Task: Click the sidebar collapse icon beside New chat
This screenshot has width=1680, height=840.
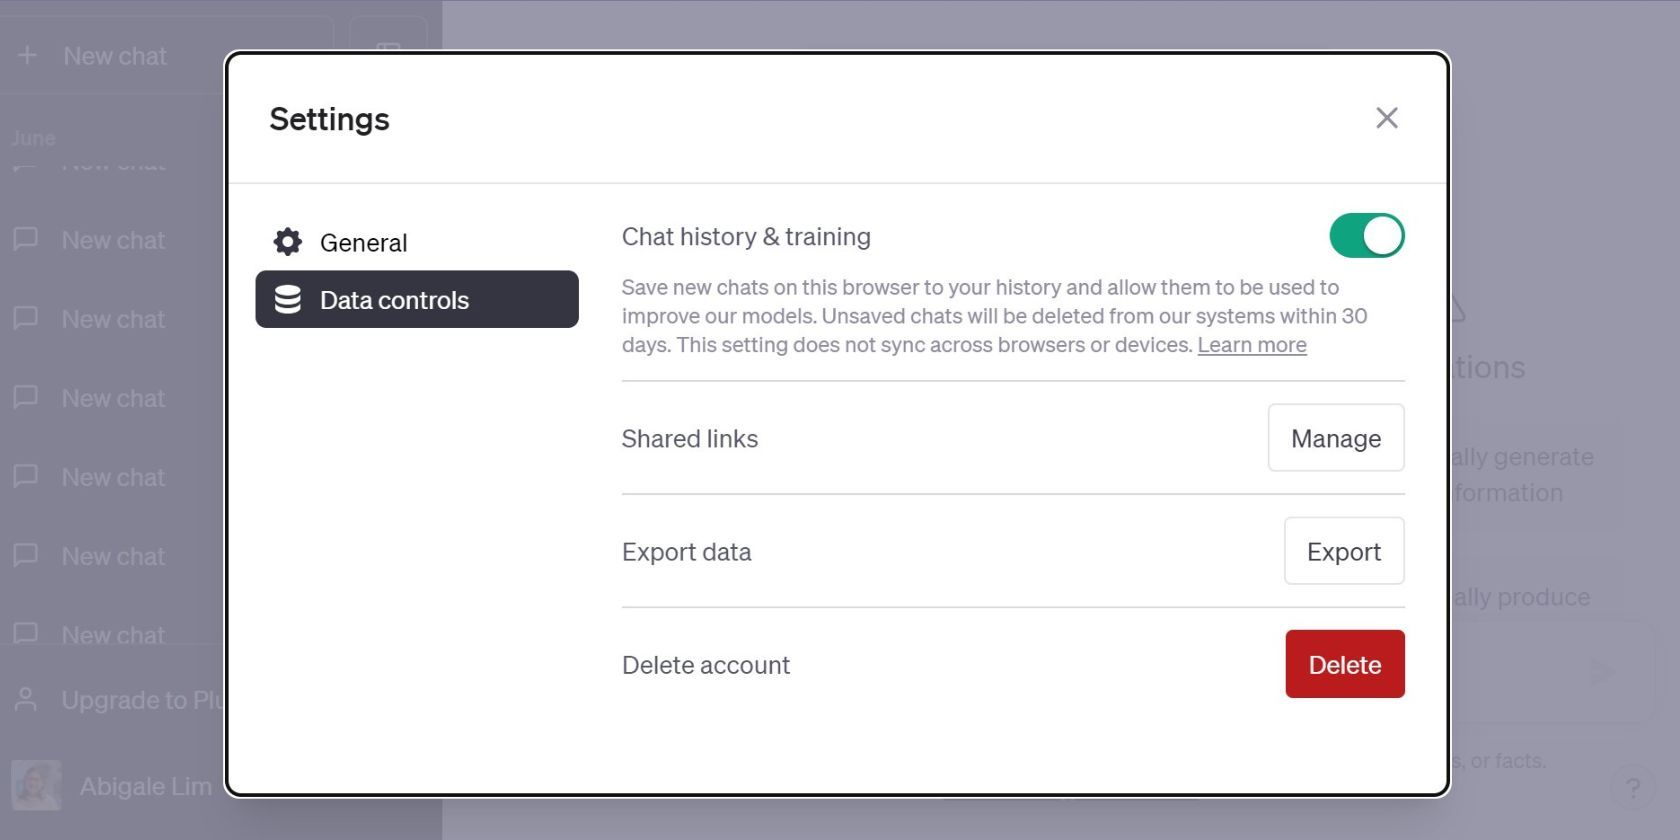Action: (388, 50)
